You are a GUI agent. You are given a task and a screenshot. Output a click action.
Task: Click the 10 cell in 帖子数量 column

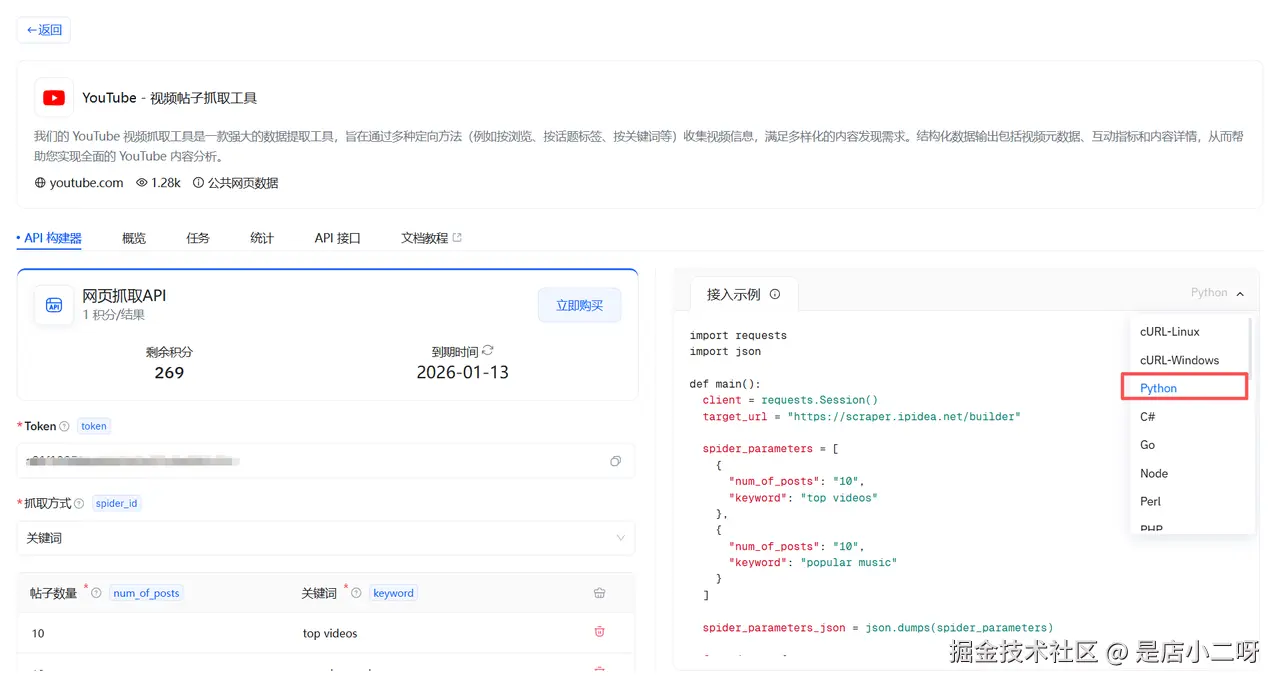tap(38, 633)
